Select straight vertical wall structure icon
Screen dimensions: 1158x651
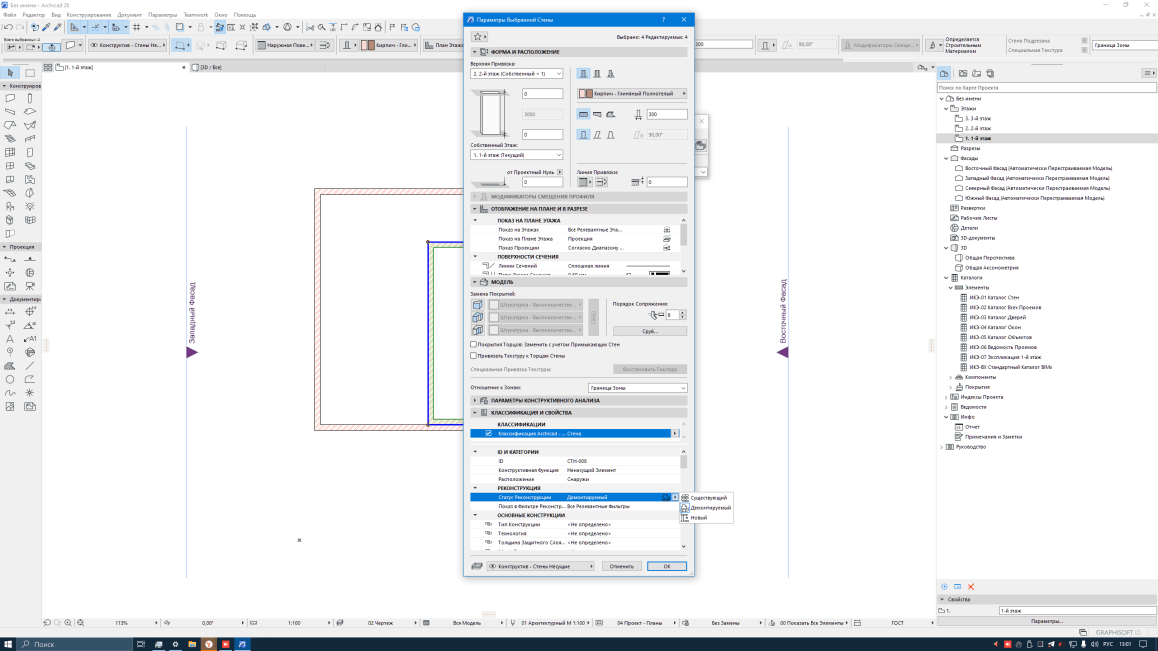coord(583,74)
